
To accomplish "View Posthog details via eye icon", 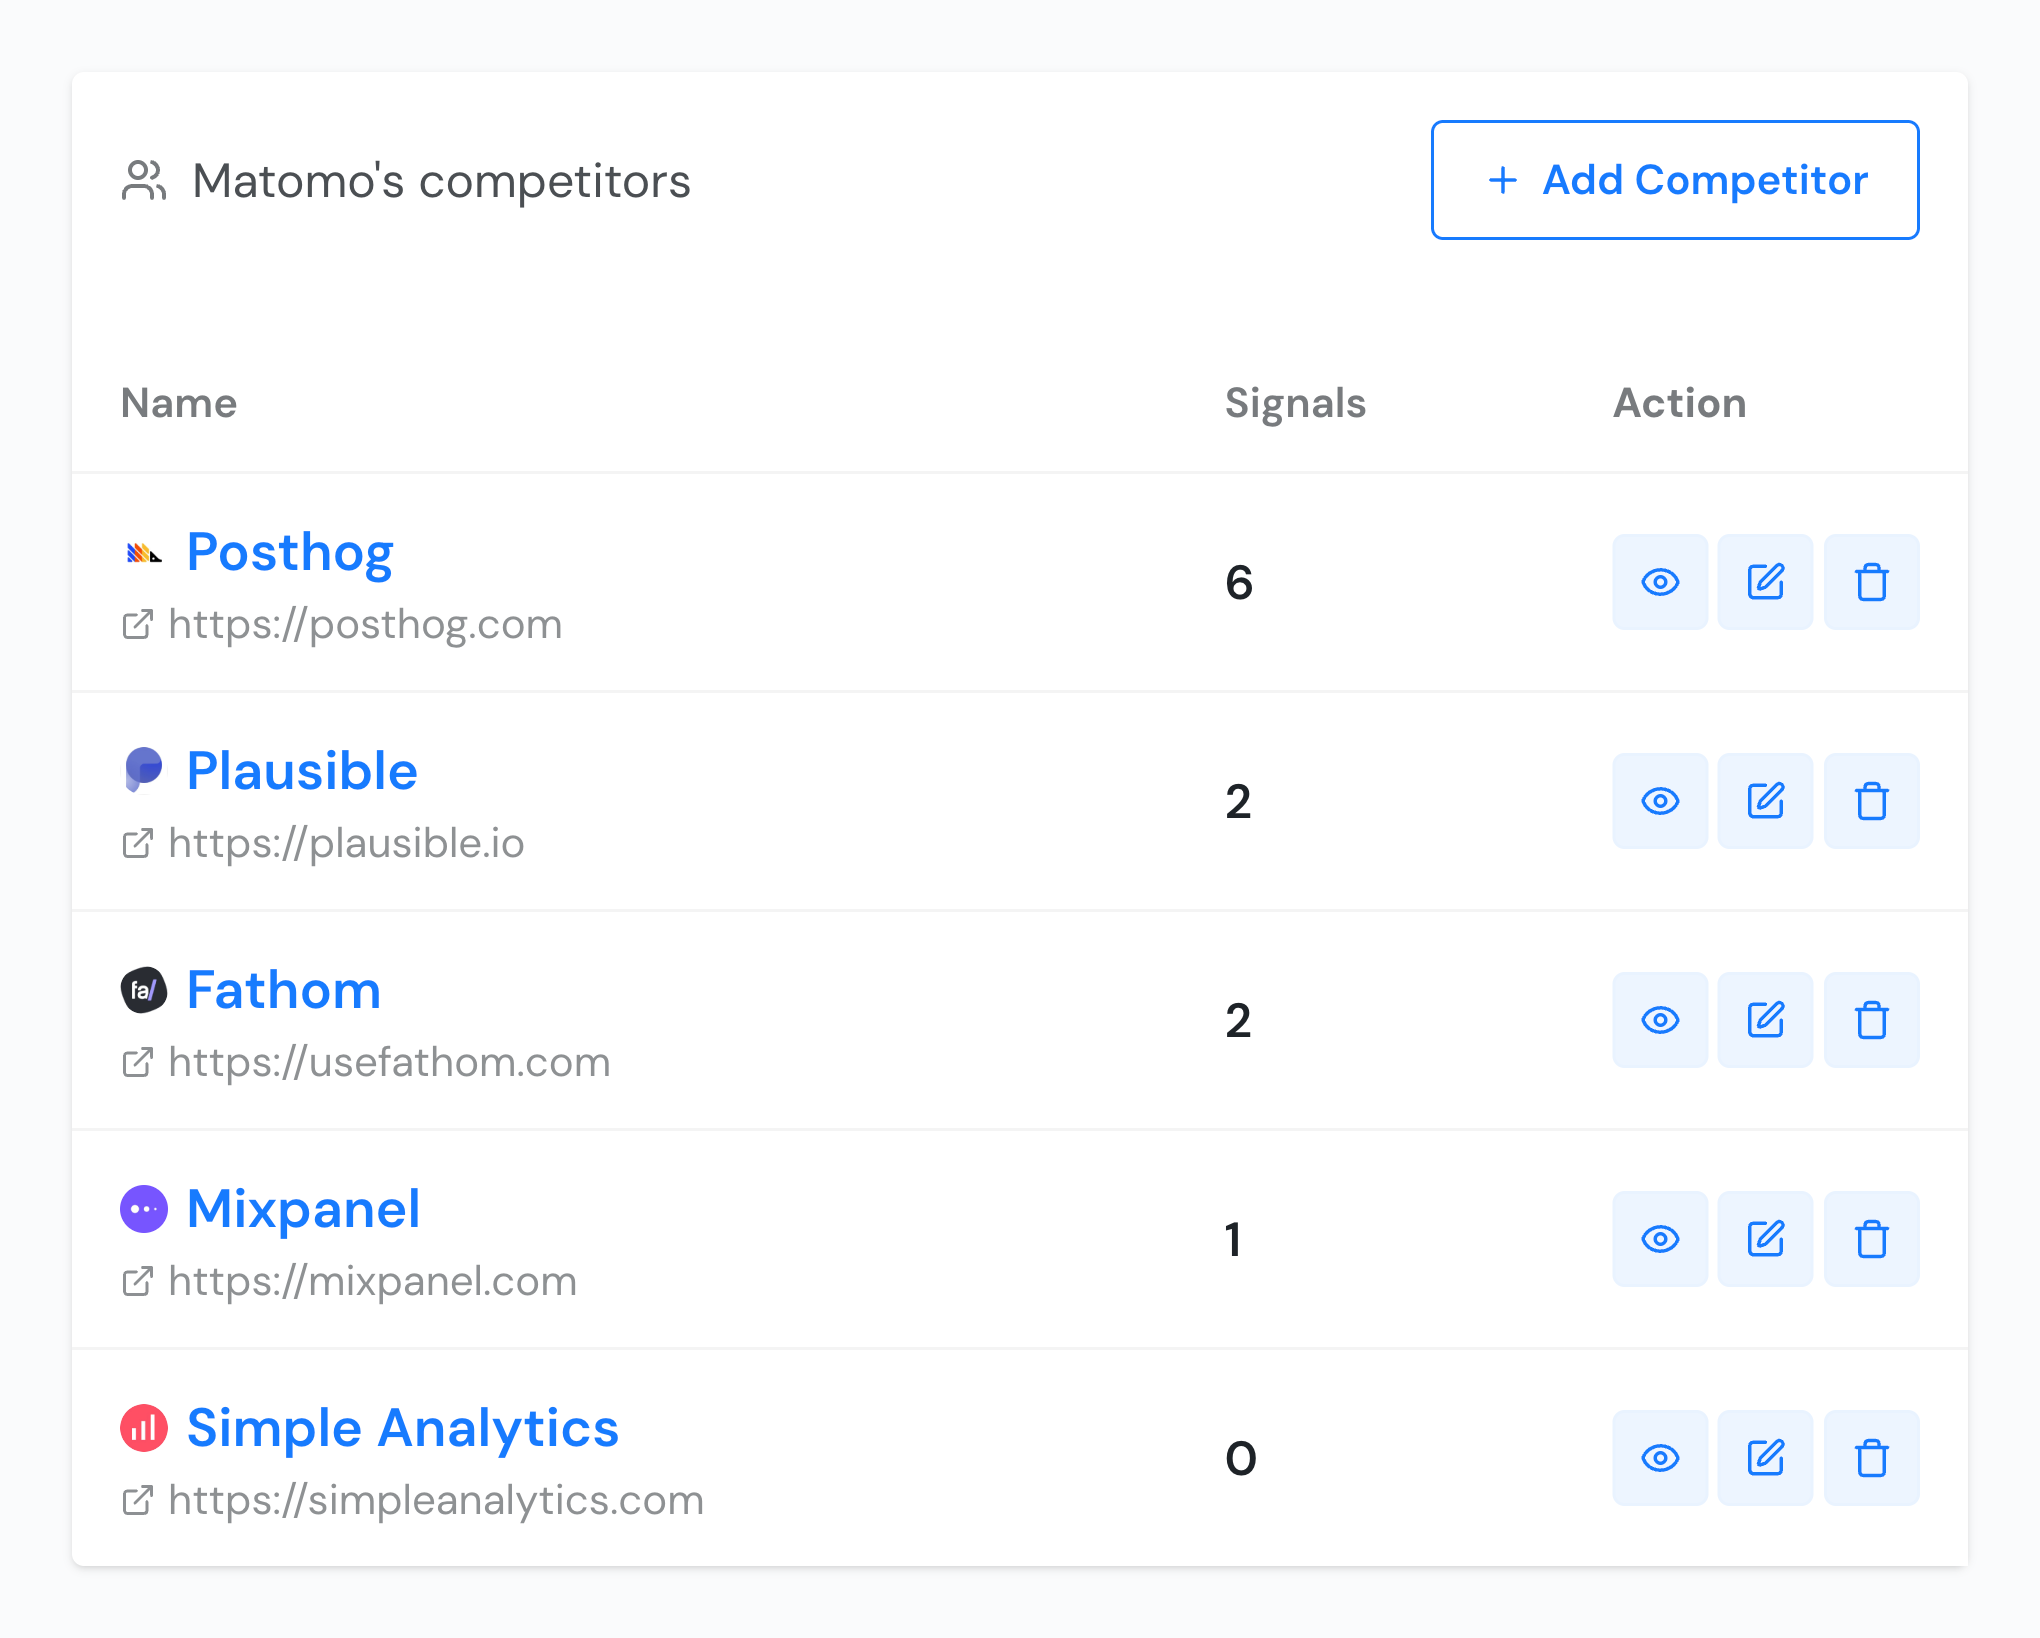I will coord(1660,582).
